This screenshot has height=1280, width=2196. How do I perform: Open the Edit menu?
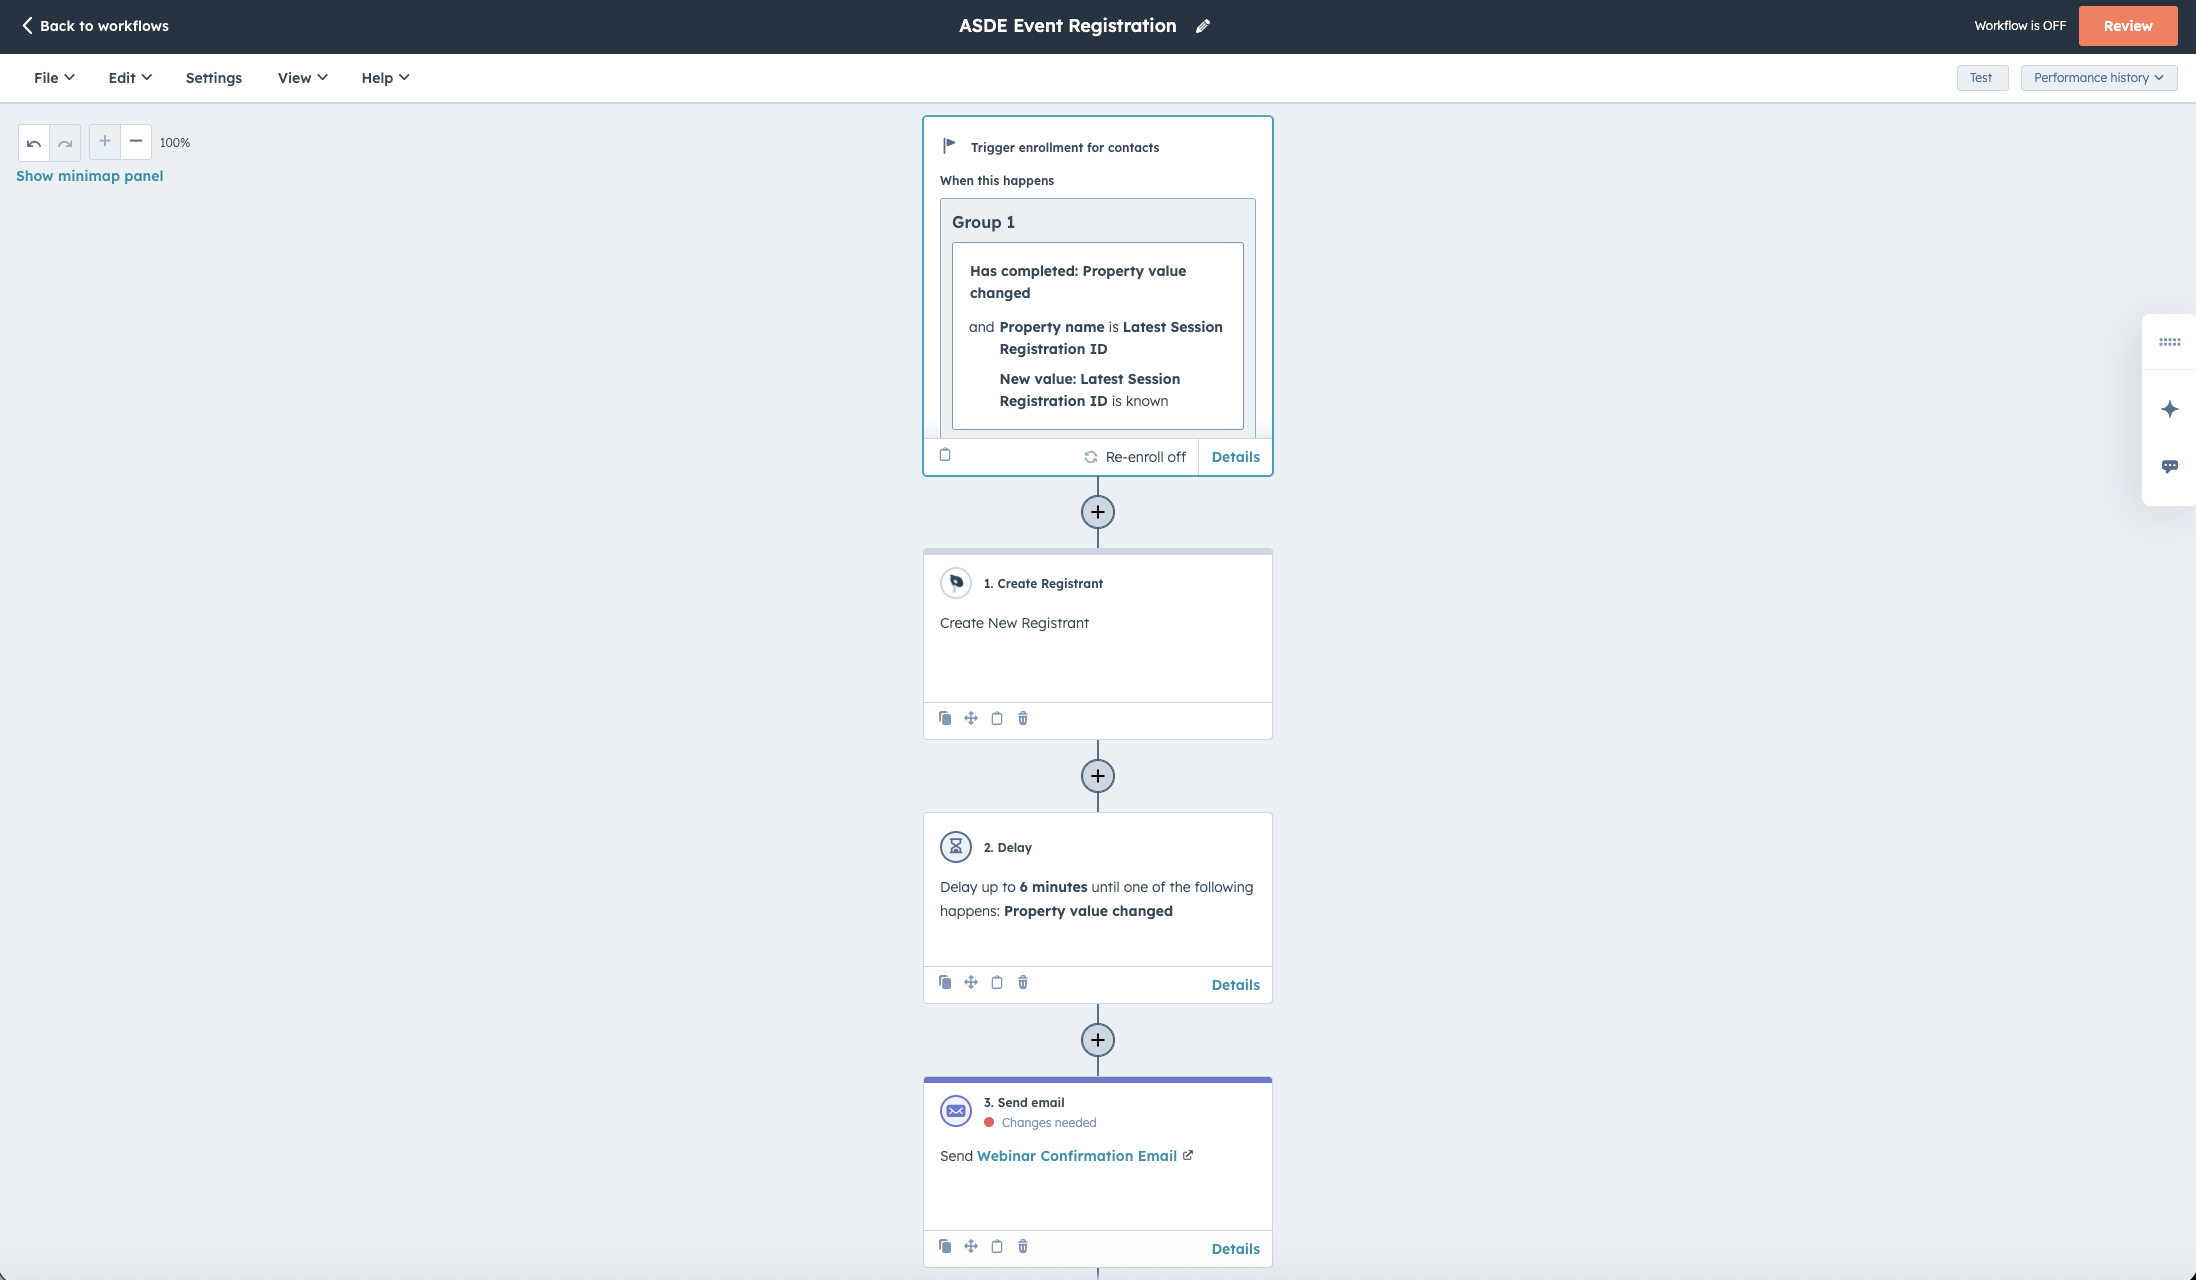tap(130, 78)
